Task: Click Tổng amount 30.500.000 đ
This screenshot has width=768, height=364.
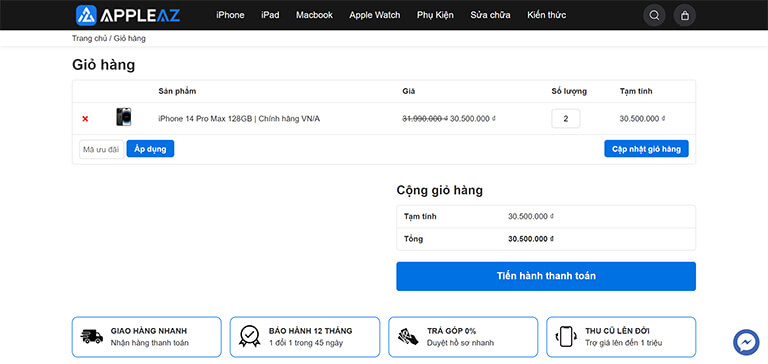Action: point(530,239)
